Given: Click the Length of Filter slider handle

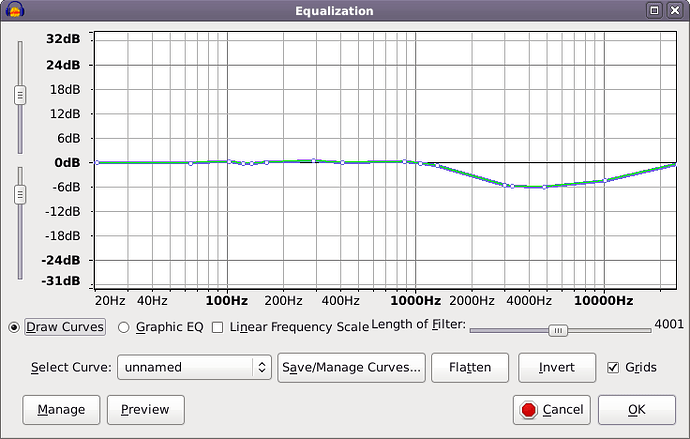Looking at the screenshot, I should (x=558, y=330).
